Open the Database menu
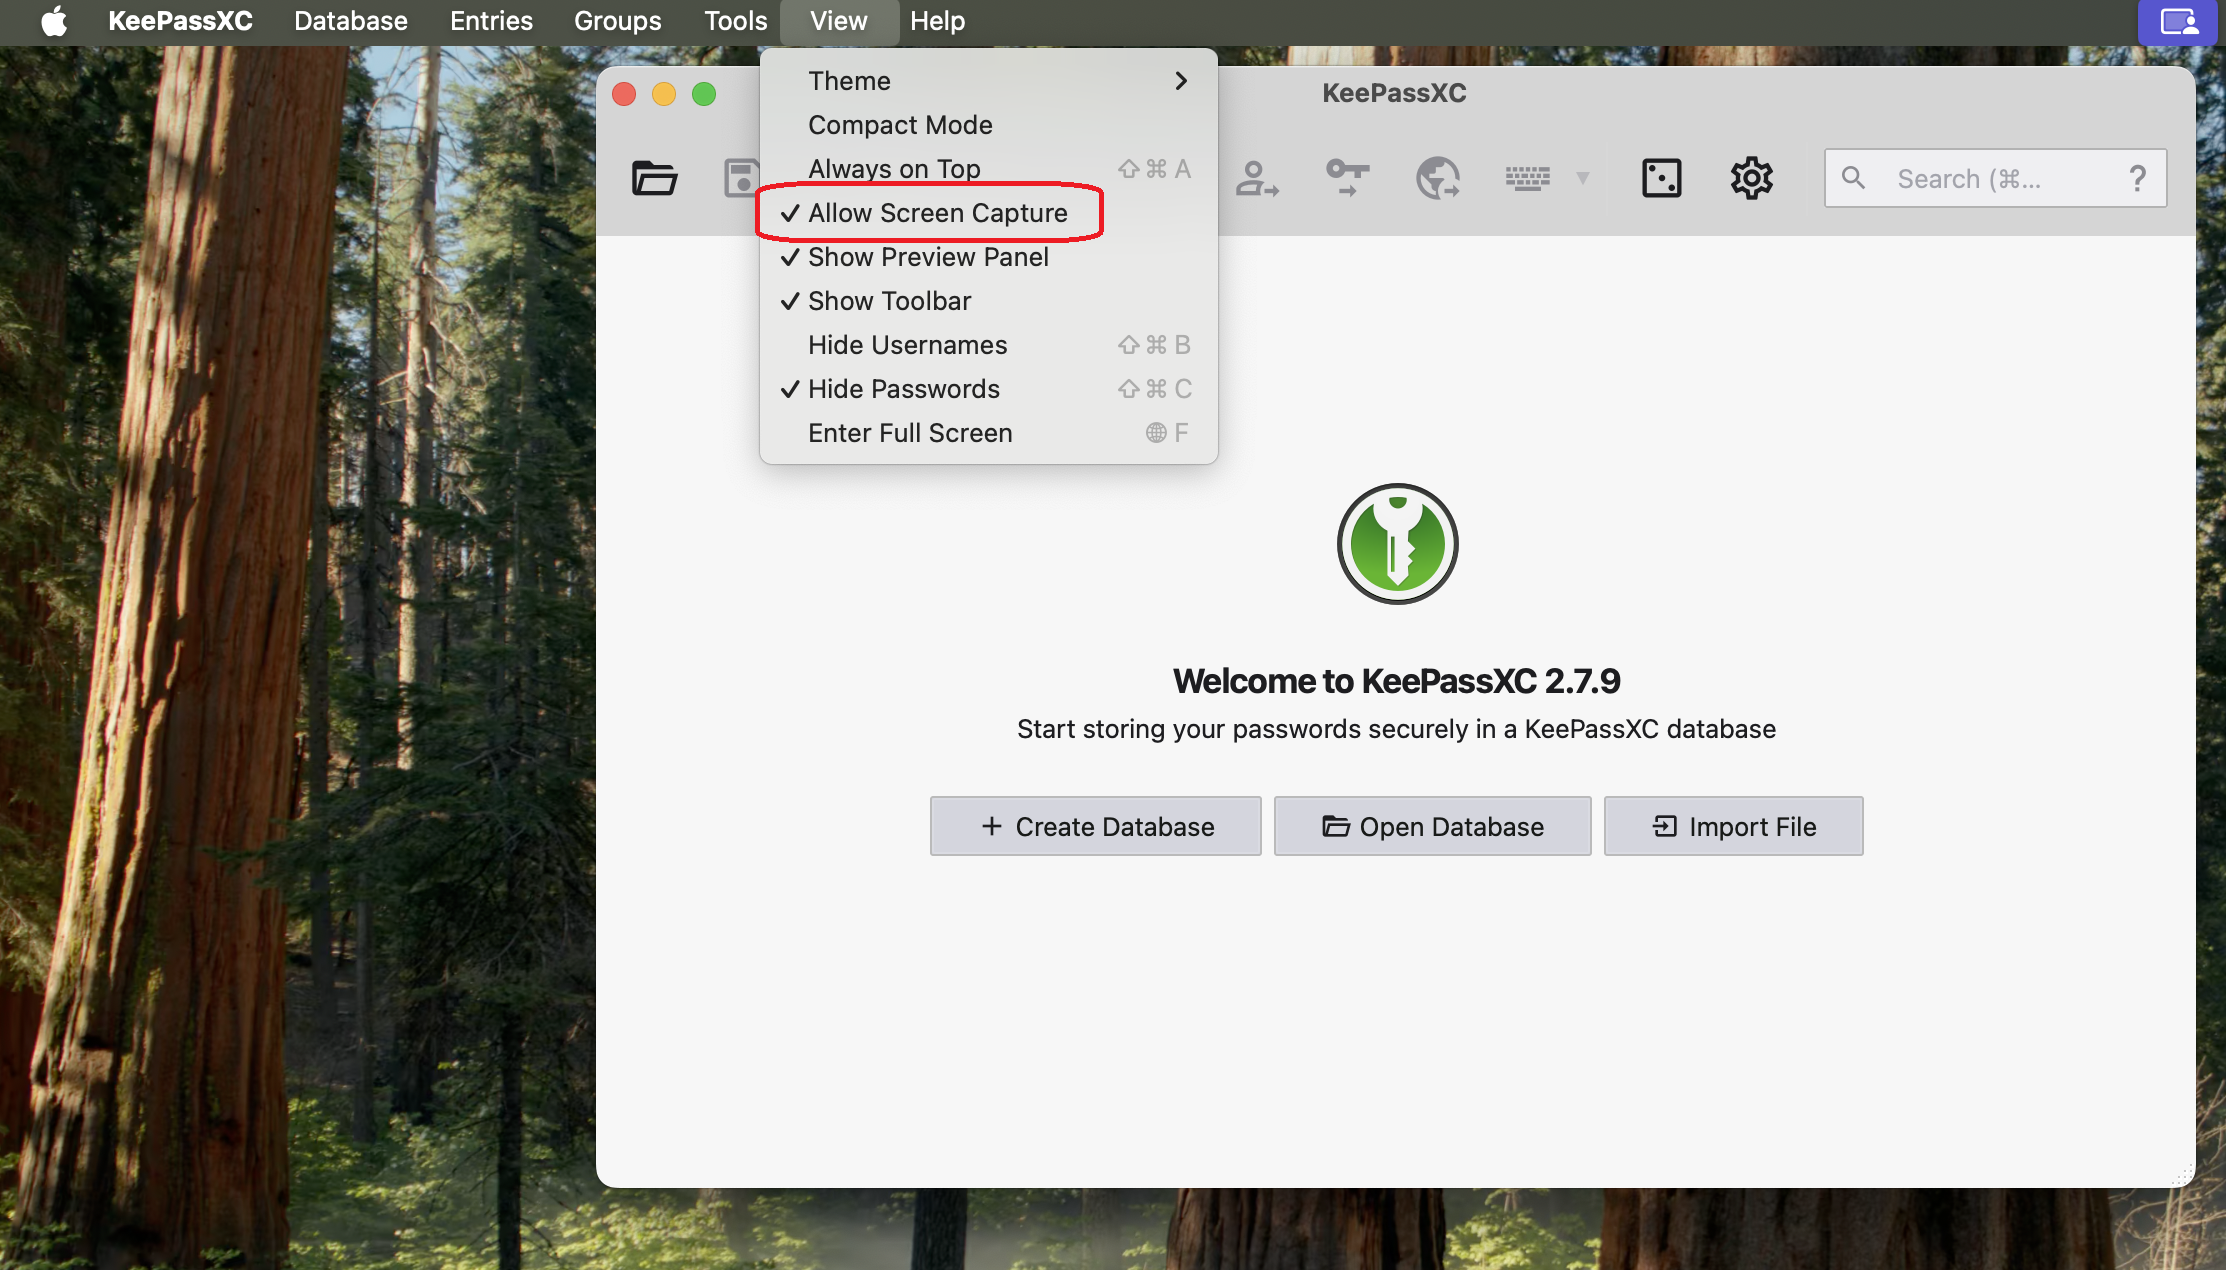Viewport: 2226px width, 1270px height. tap(351, 21)
